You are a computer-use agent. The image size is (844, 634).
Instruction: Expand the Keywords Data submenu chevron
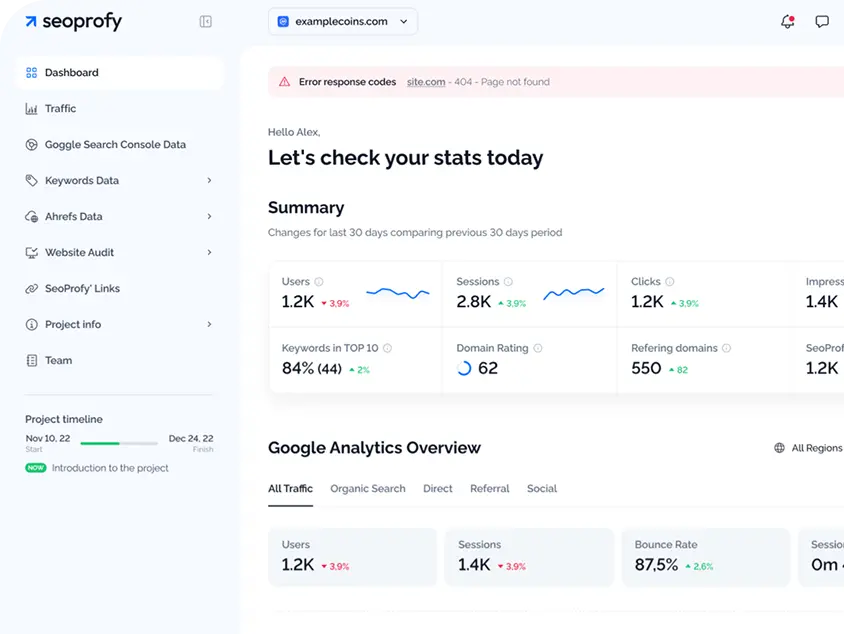[209, 180]
